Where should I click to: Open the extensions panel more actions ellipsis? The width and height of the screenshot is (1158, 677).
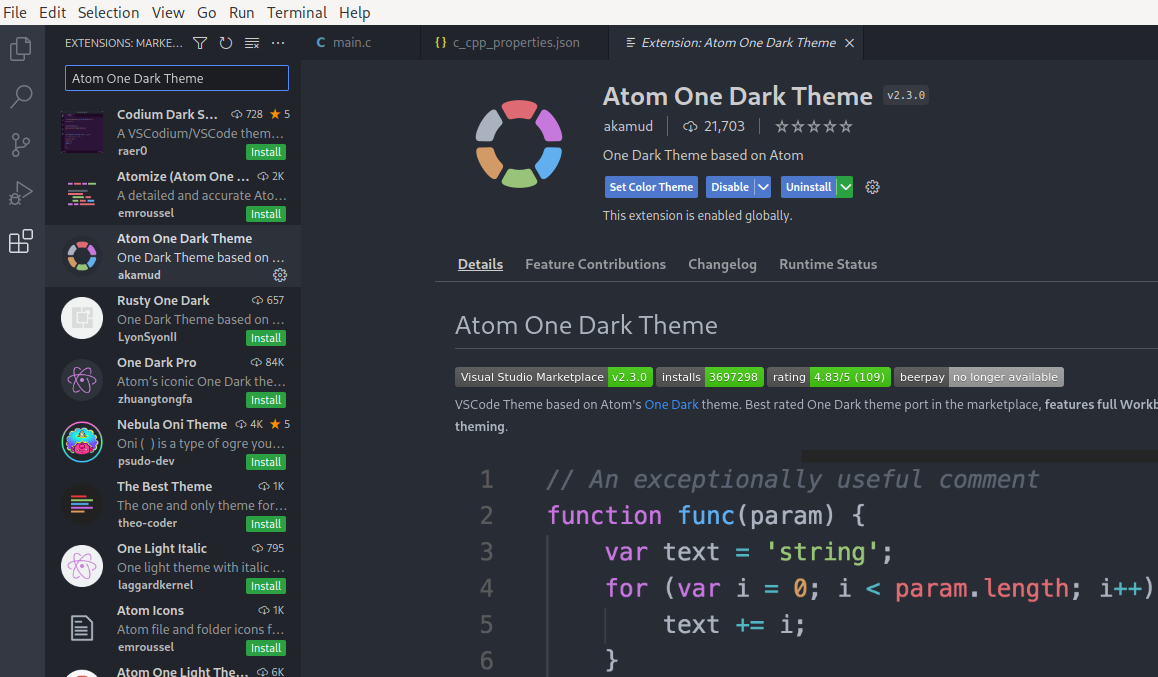pyautogui.click(x=278, y=43)
